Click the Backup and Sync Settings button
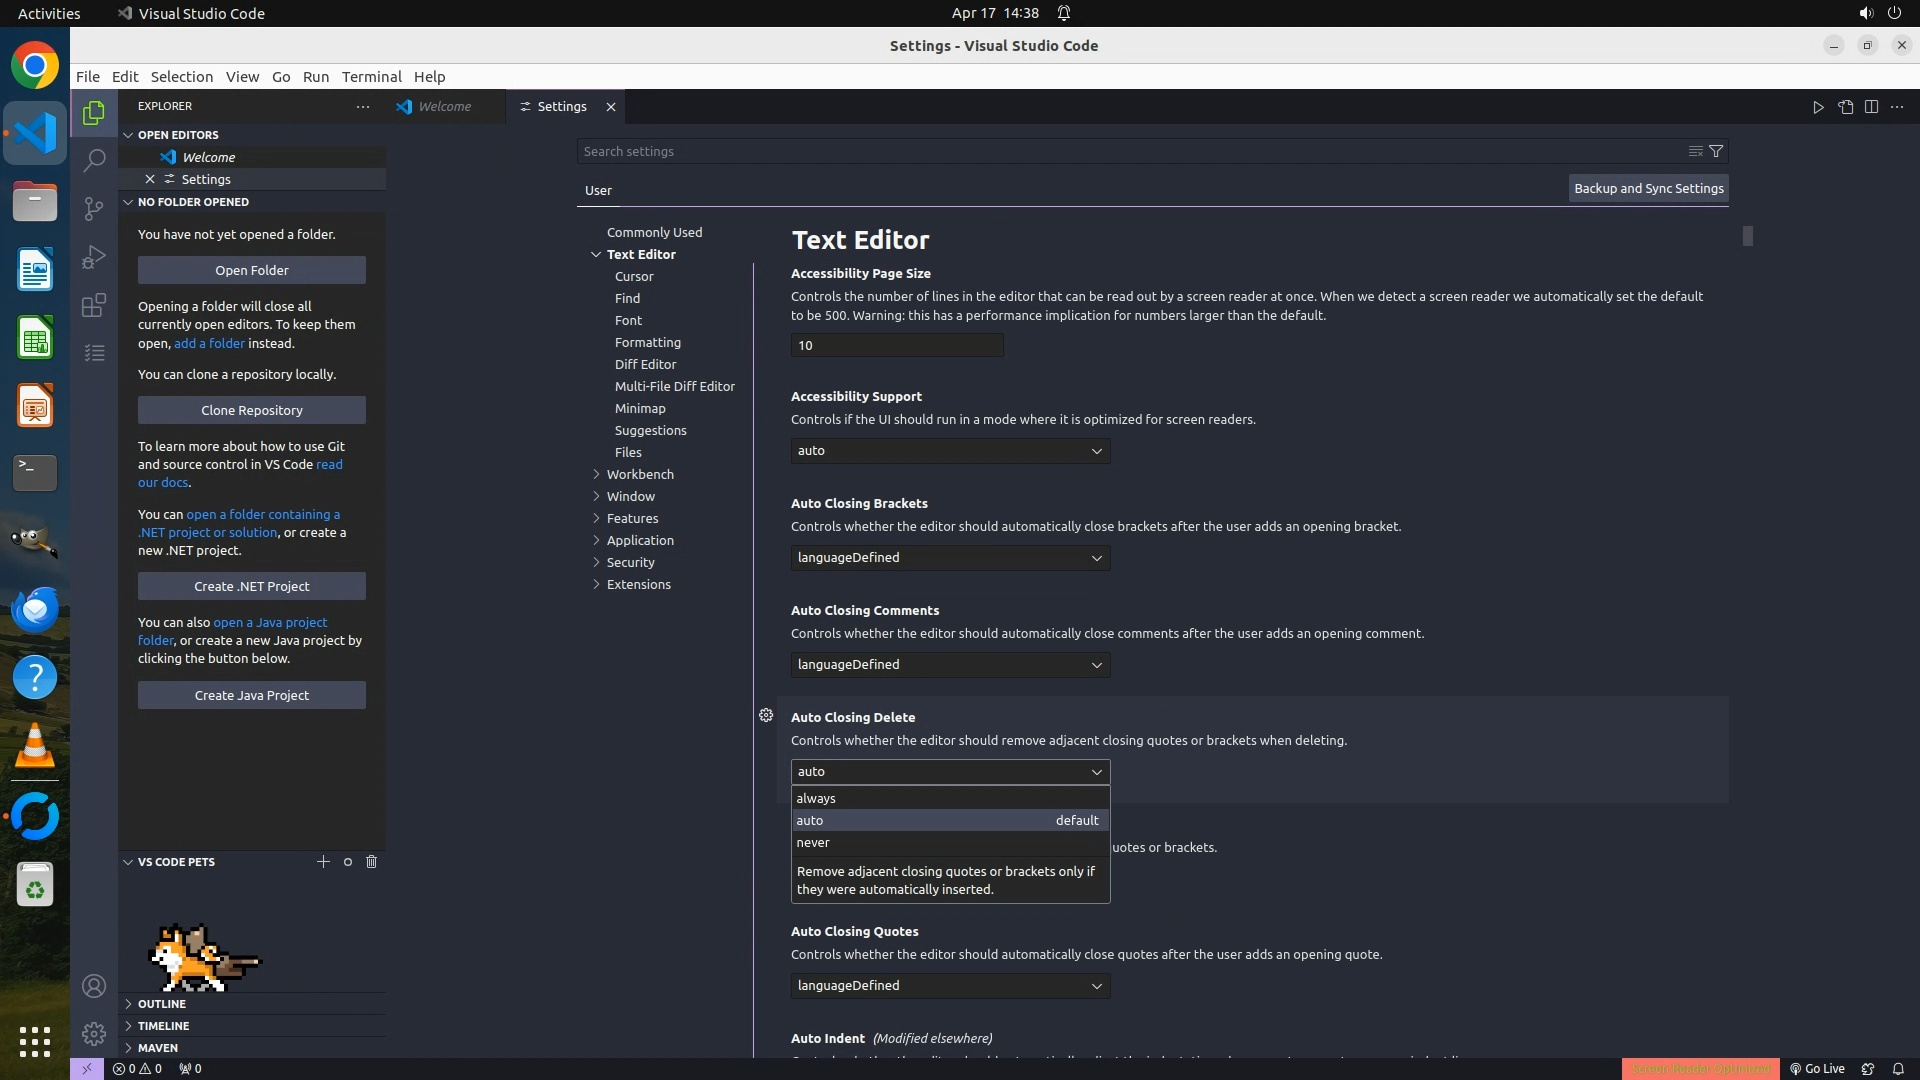This screenshot has height=1080, width=1920. coord(1648,188)
